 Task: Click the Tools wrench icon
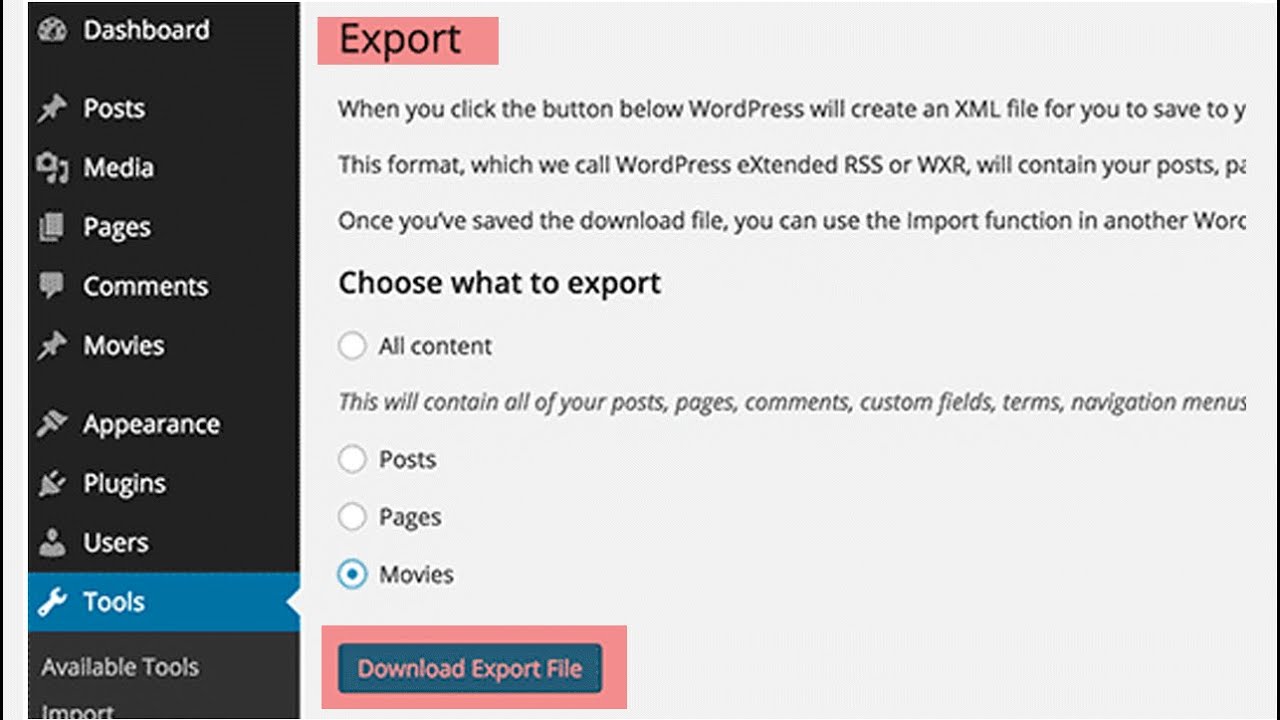52,602
